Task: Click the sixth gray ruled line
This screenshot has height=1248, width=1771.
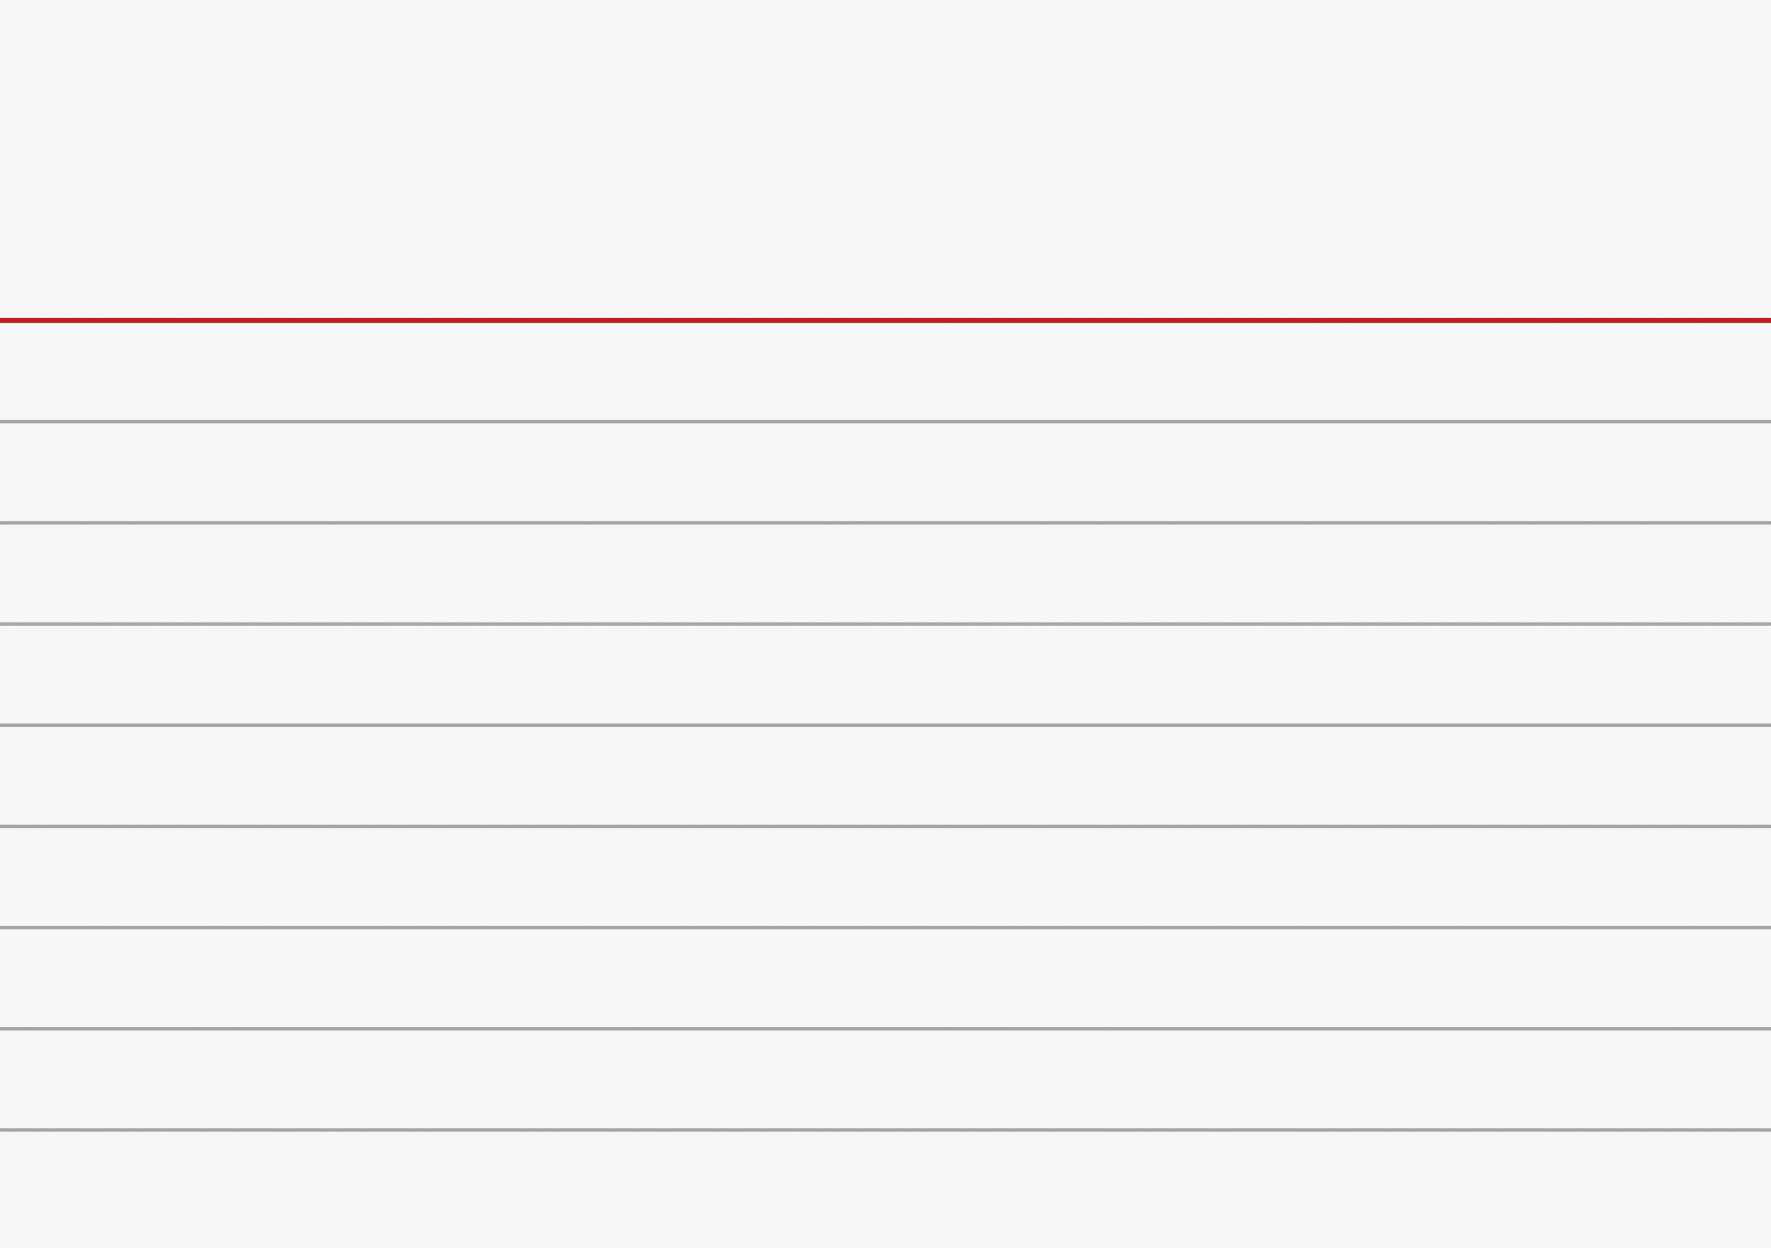Action: (885, 928)
